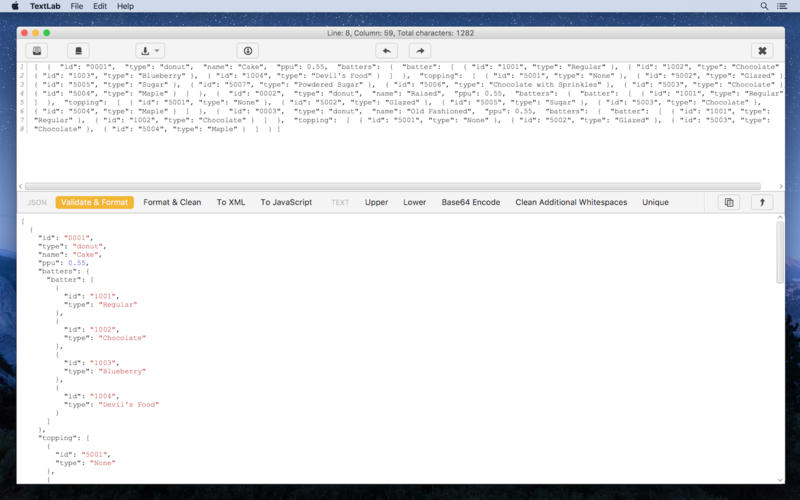
Task: Click the vertical scrollbar thumb in output pane
Action: [x=780, y=252]
